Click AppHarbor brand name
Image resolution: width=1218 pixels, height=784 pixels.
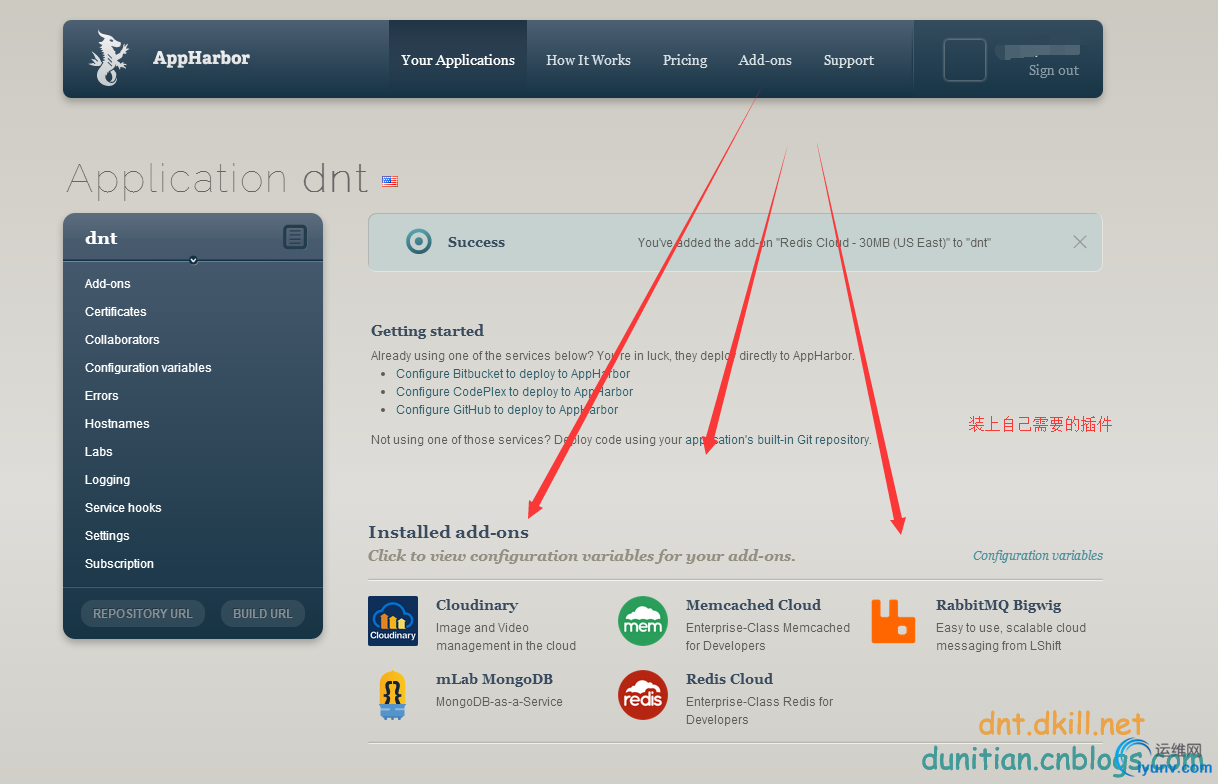(x=201, y=58)
